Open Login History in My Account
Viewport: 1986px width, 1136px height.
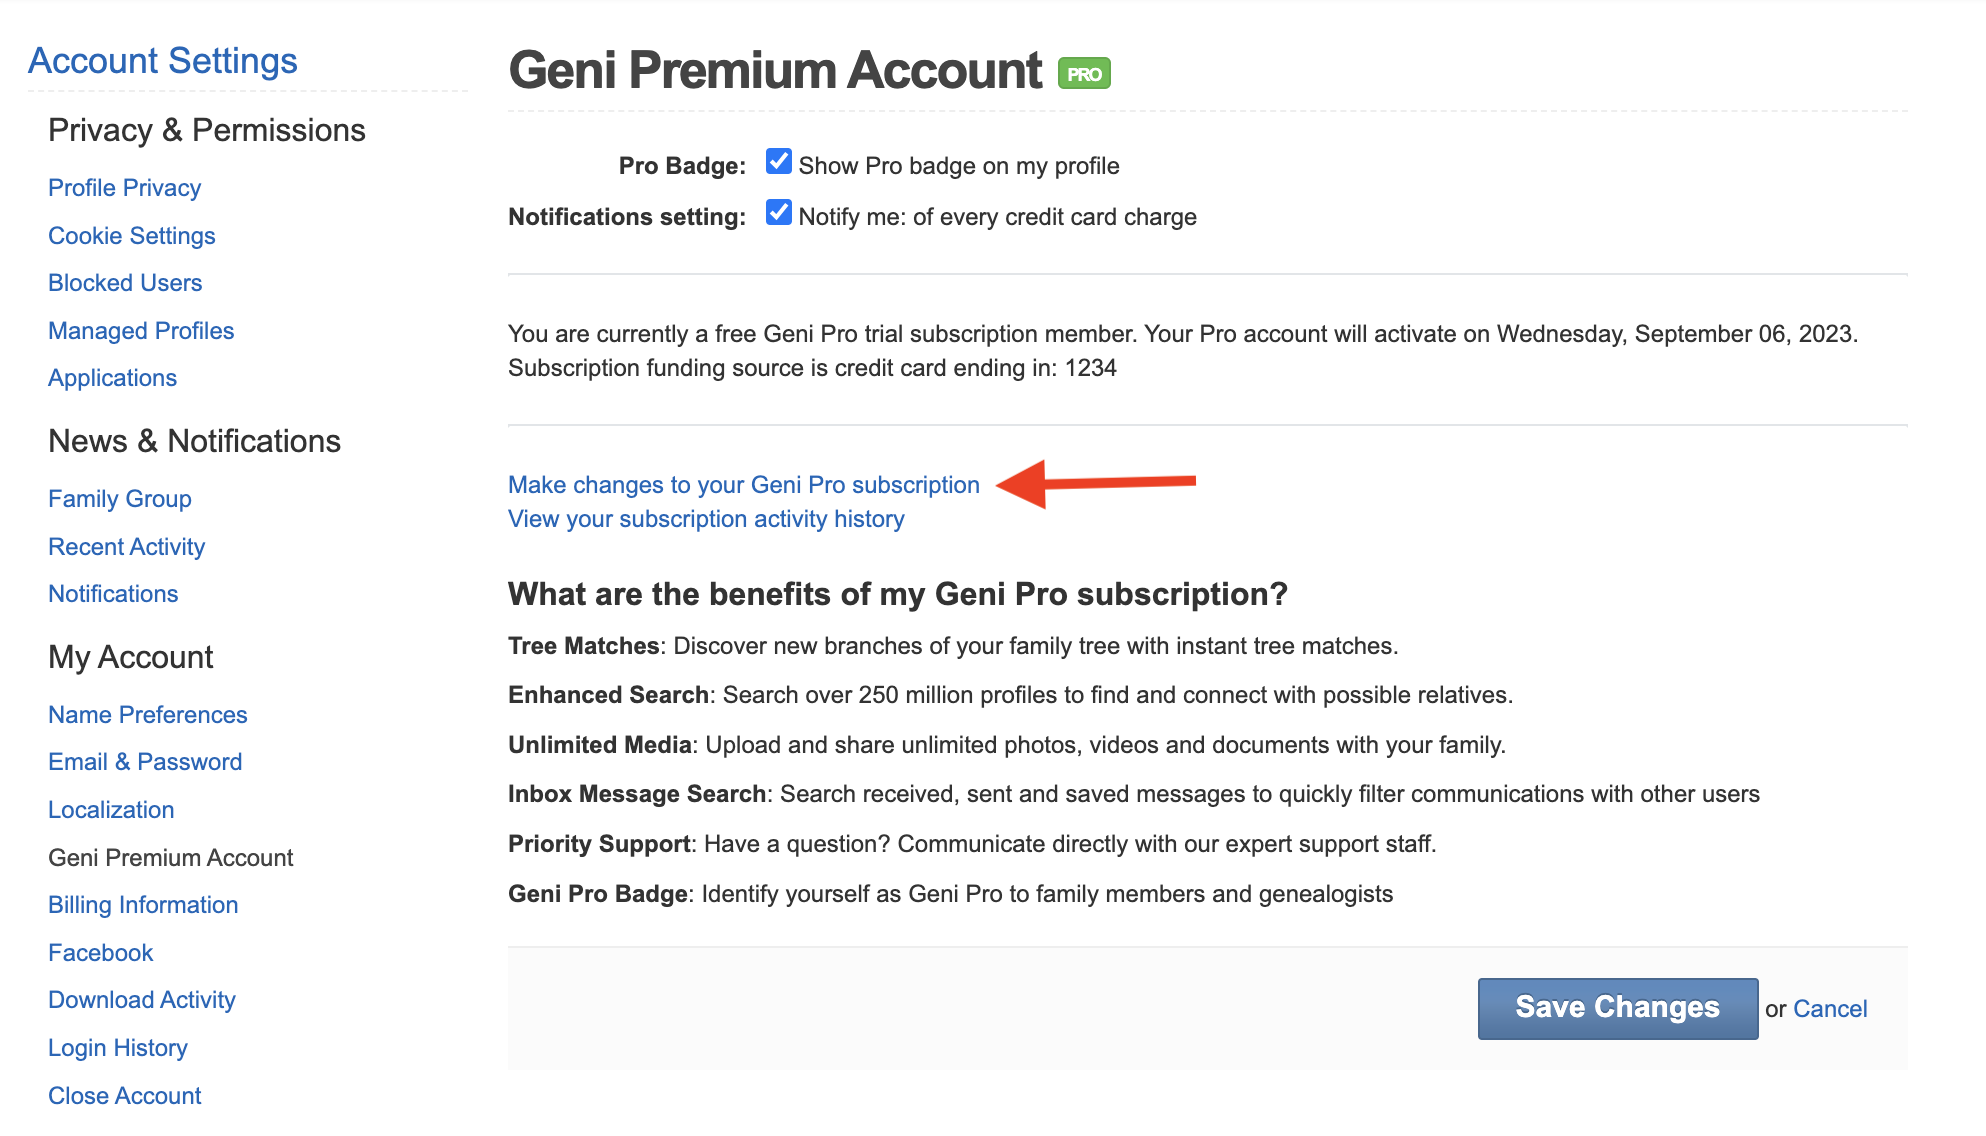(118, 1048)
